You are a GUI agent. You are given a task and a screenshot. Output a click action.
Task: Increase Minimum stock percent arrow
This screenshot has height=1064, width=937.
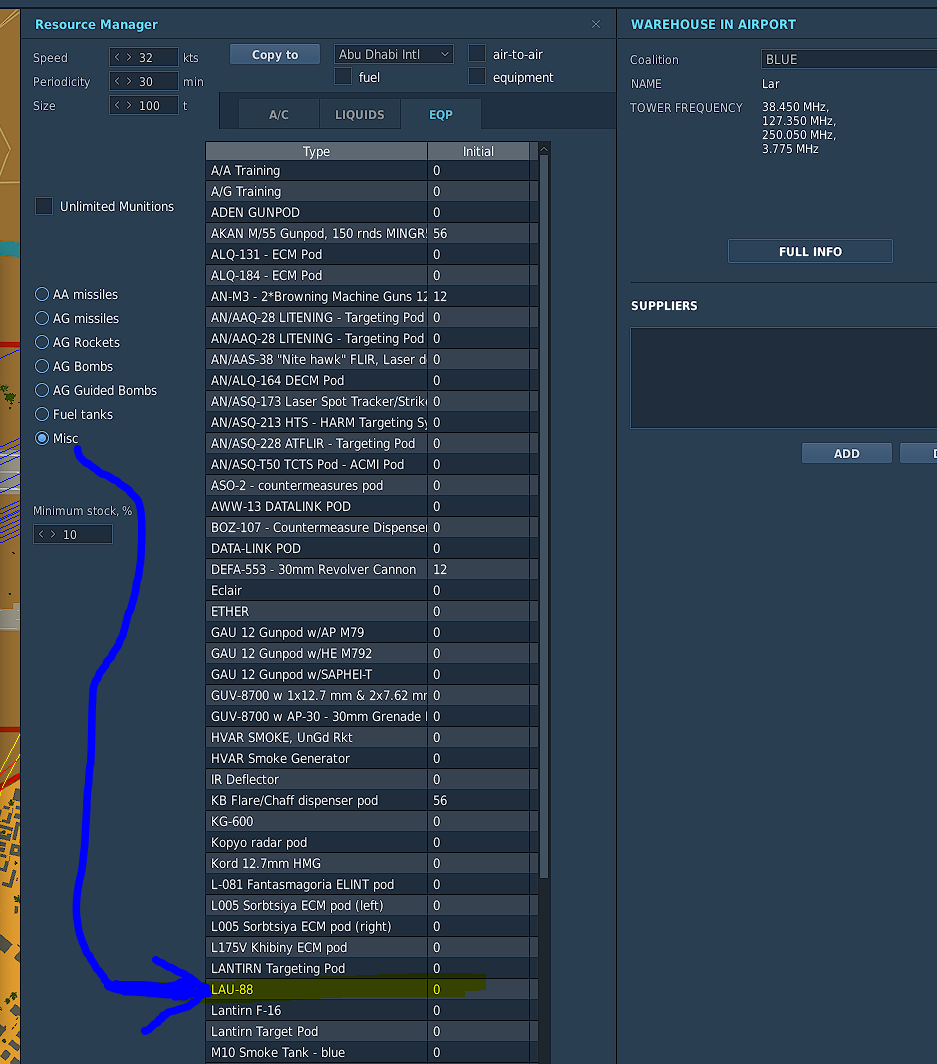point(53,534)
